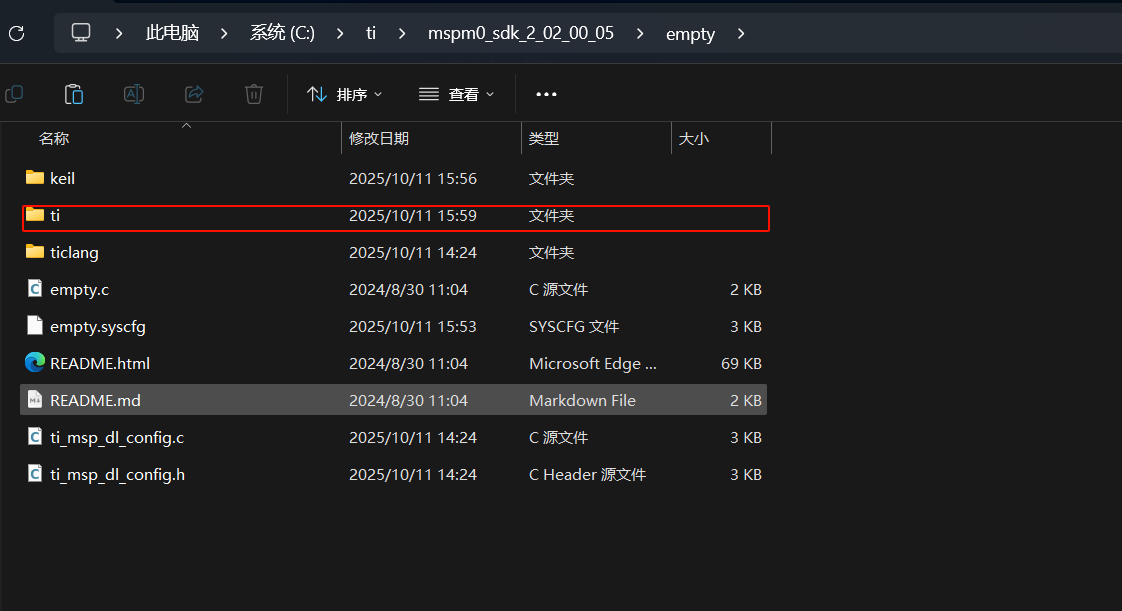Click the share icon in toolbar

pyautogui.click(x=194, y=94)
